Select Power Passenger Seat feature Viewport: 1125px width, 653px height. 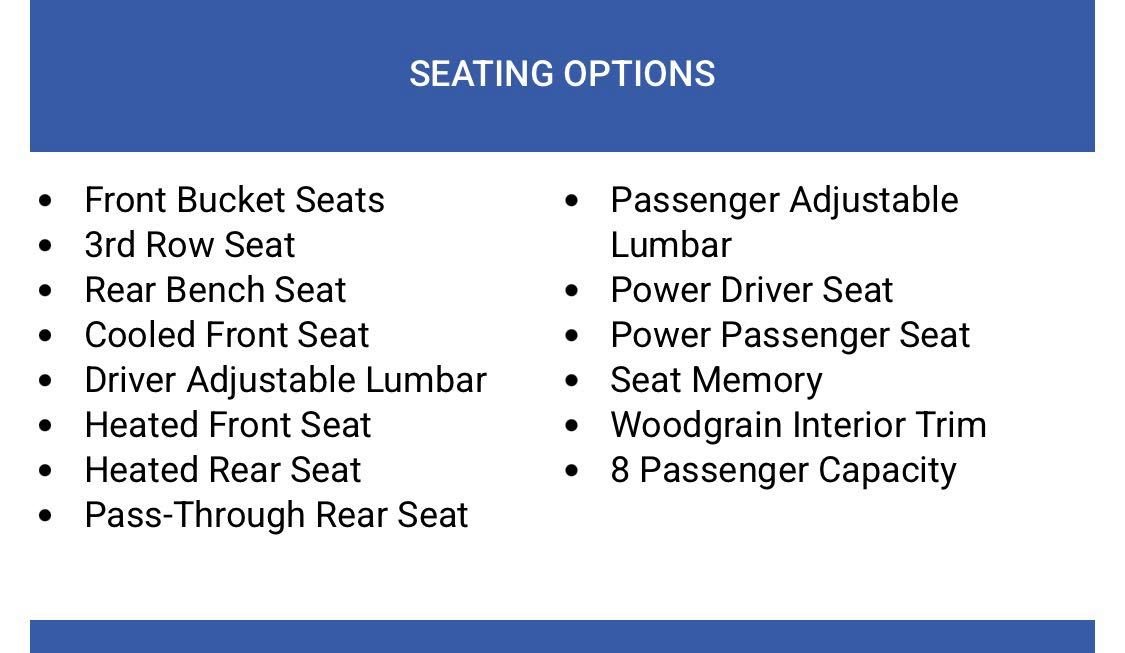pyautogui.click(x=790, y=335)
